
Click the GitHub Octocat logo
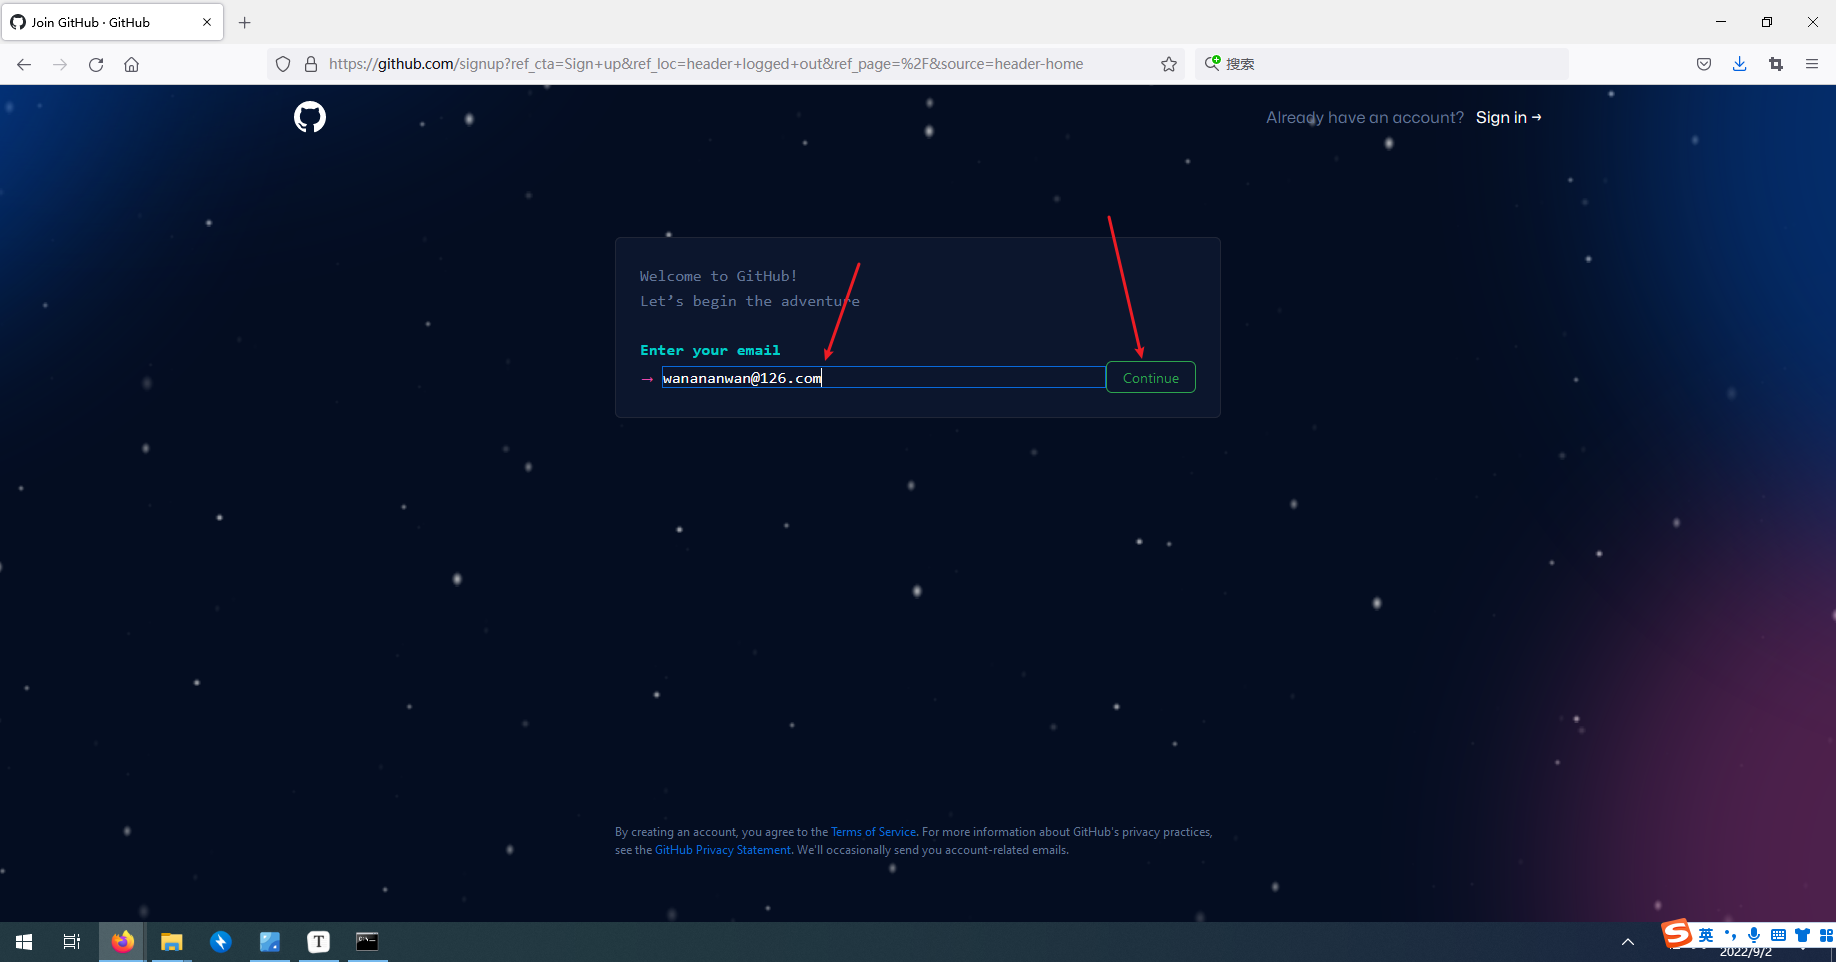[x=310, y=117]
